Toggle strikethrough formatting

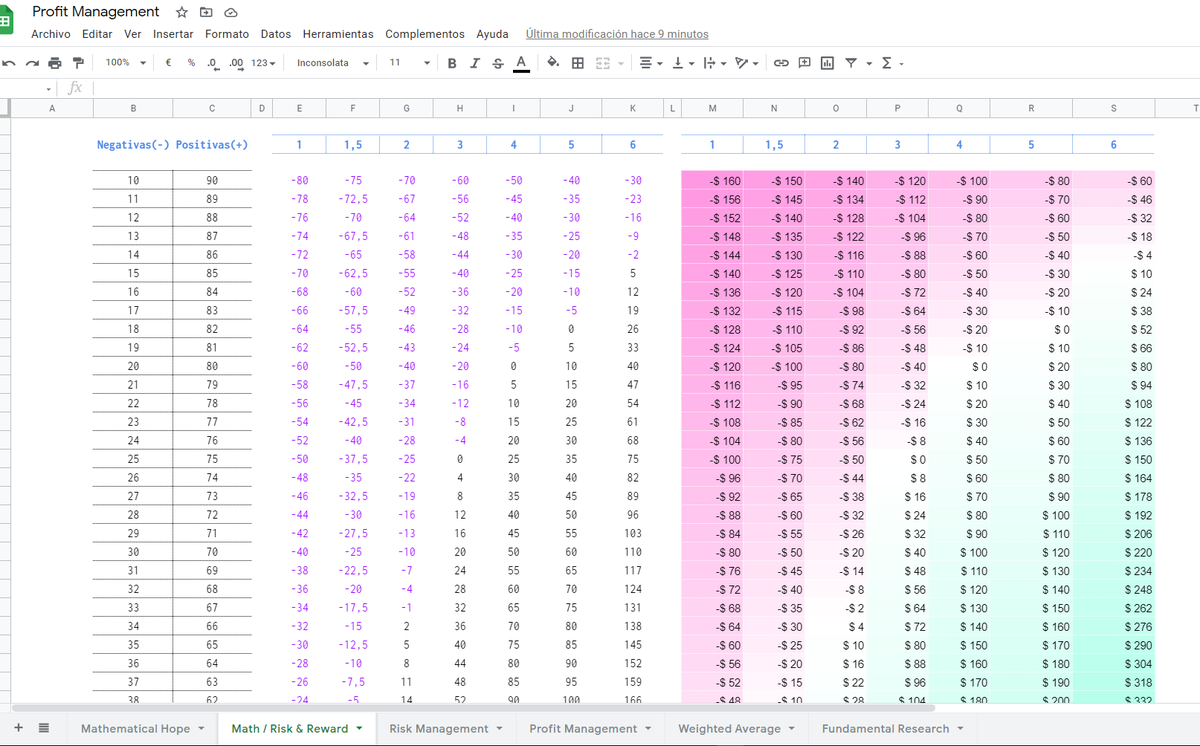[x=497, y=63]
